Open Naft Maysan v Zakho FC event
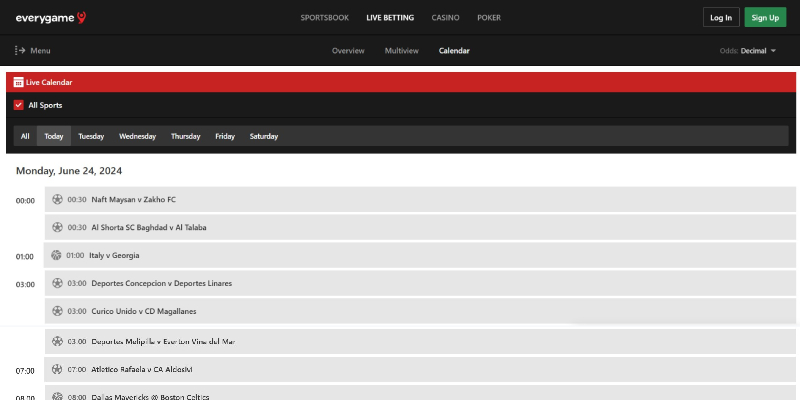Screen dimensions: 800x400 coord(420,199)
